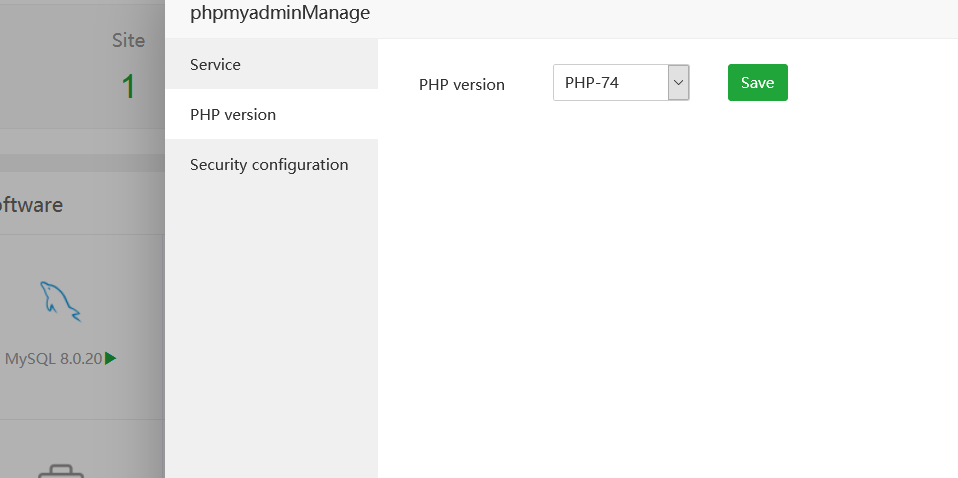958x478 pixels.
Task: Click the Software section heading
Action: pyautogui.click(x=30, y=205)
